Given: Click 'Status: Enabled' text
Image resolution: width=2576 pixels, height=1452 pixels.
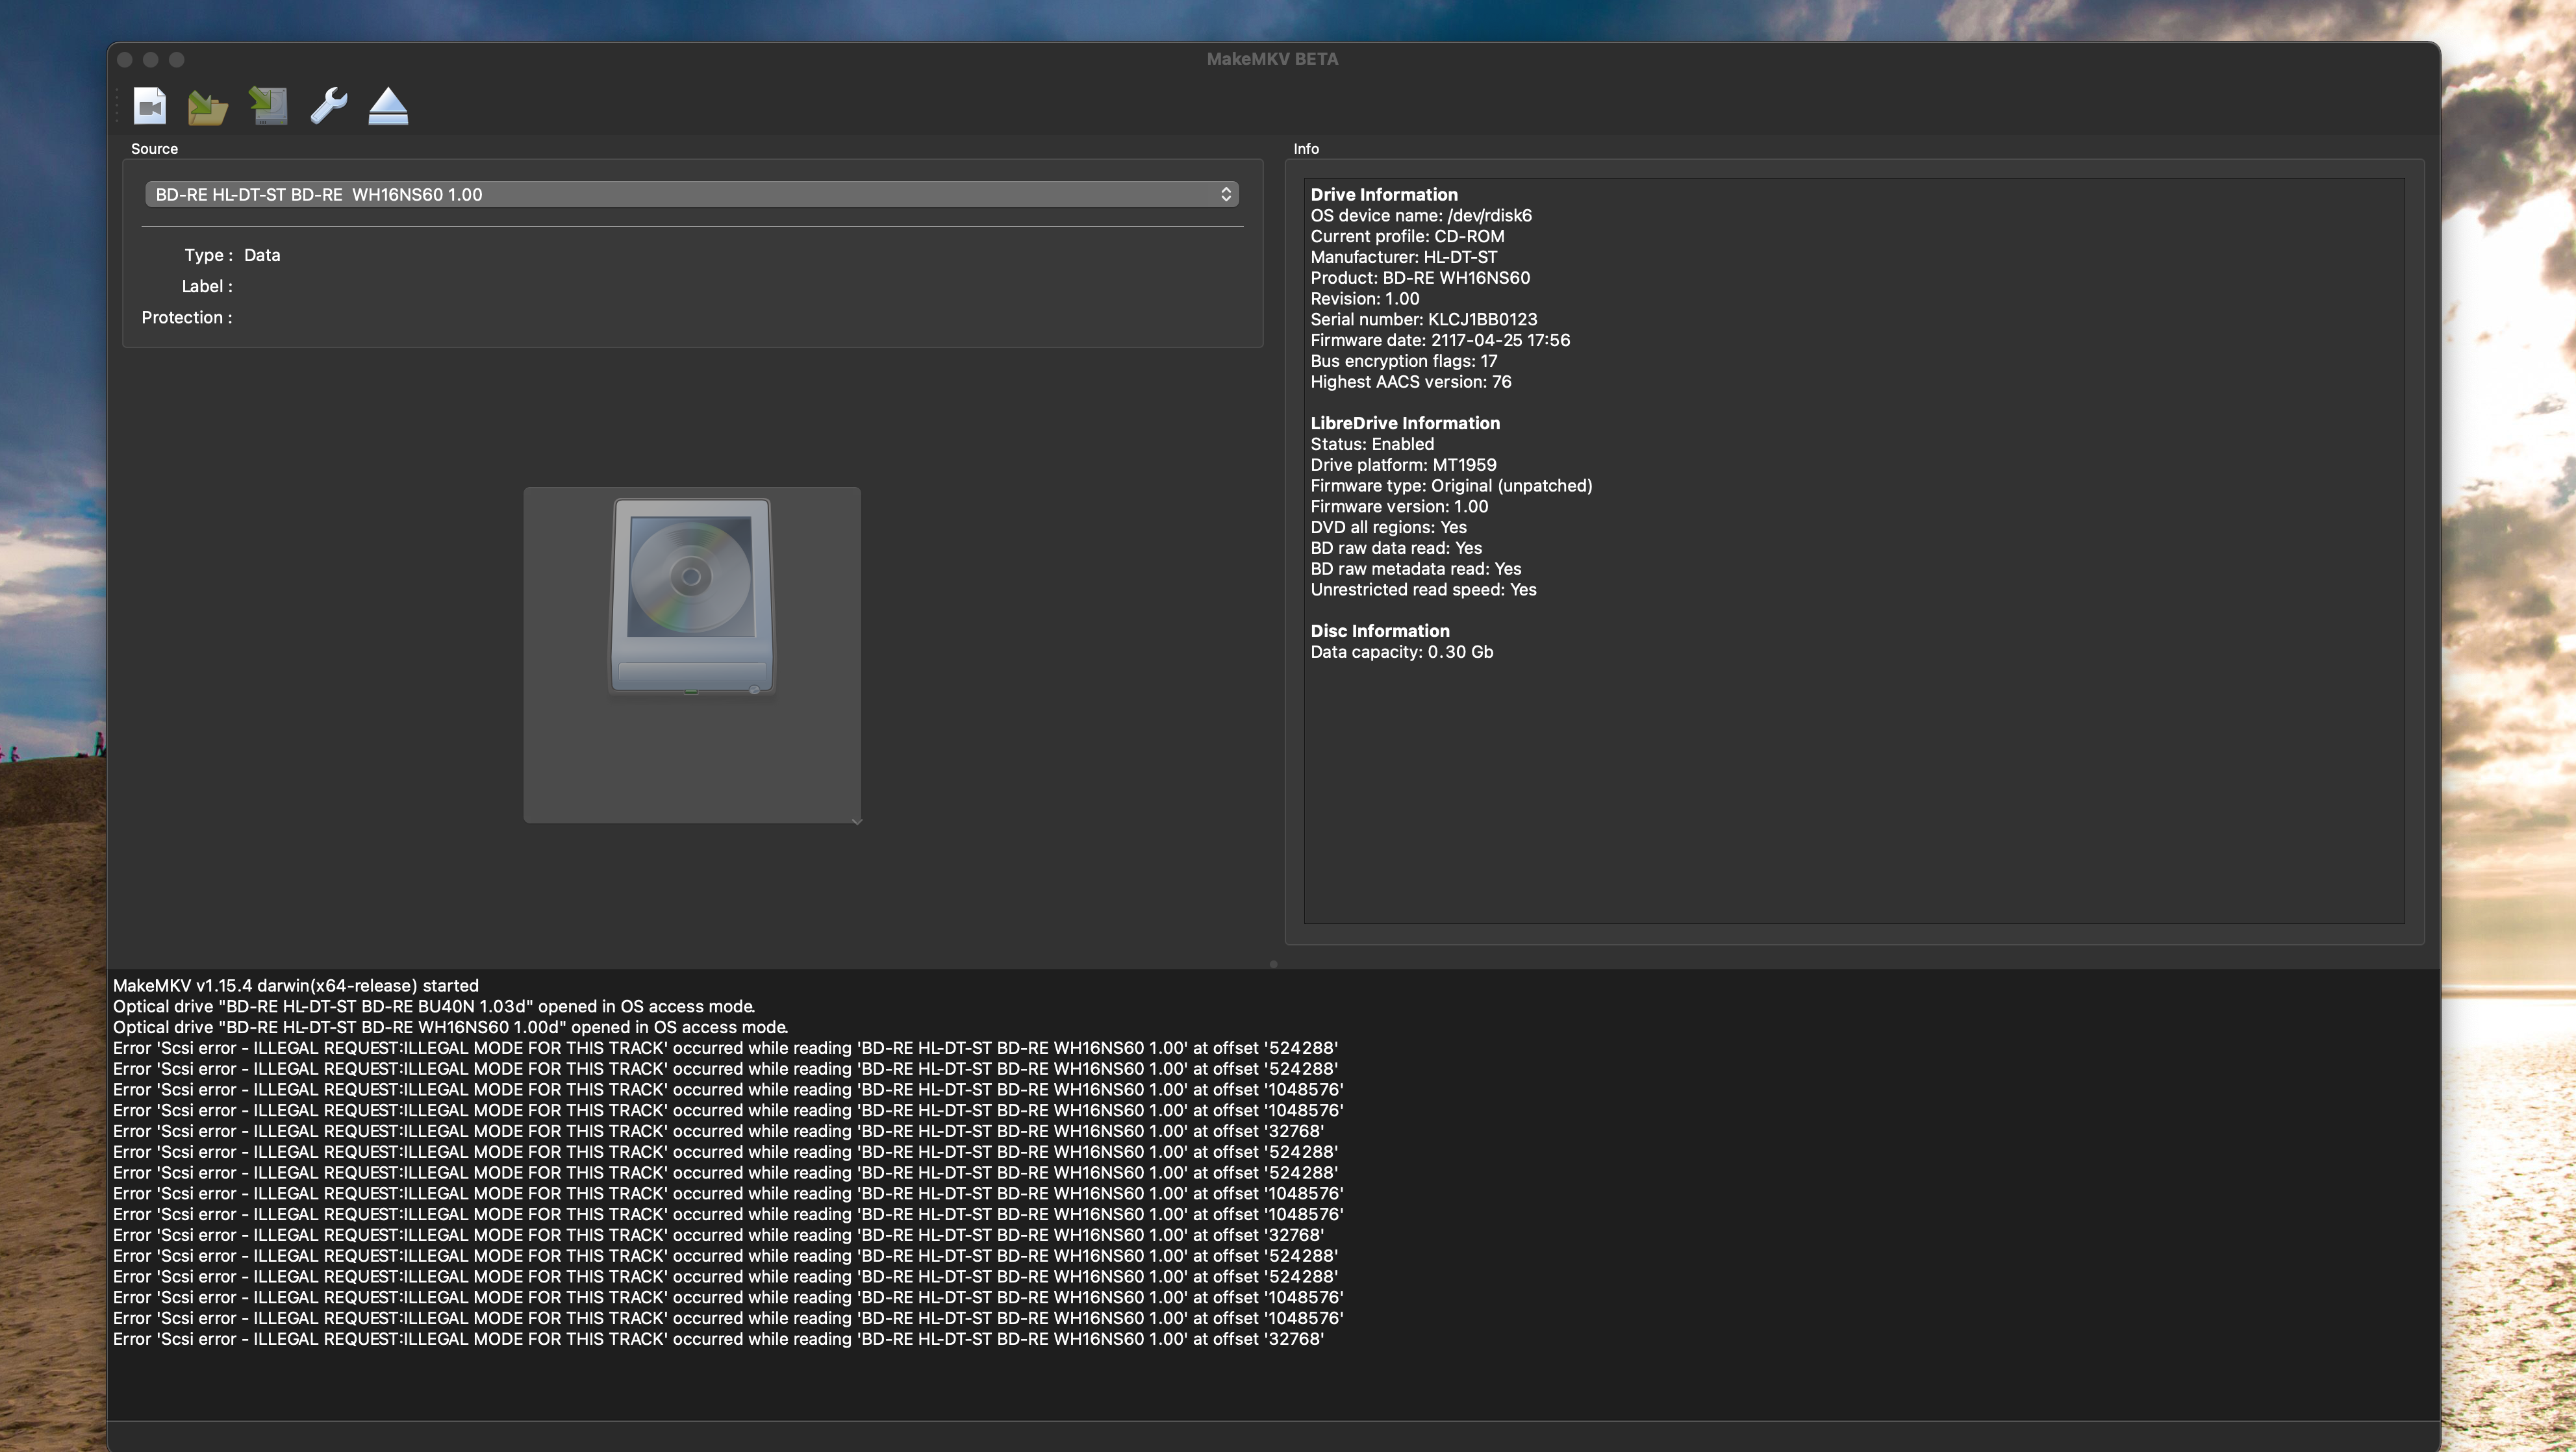Looking at the screenshot, I should pyautogui.click(x=1372, y=444).
